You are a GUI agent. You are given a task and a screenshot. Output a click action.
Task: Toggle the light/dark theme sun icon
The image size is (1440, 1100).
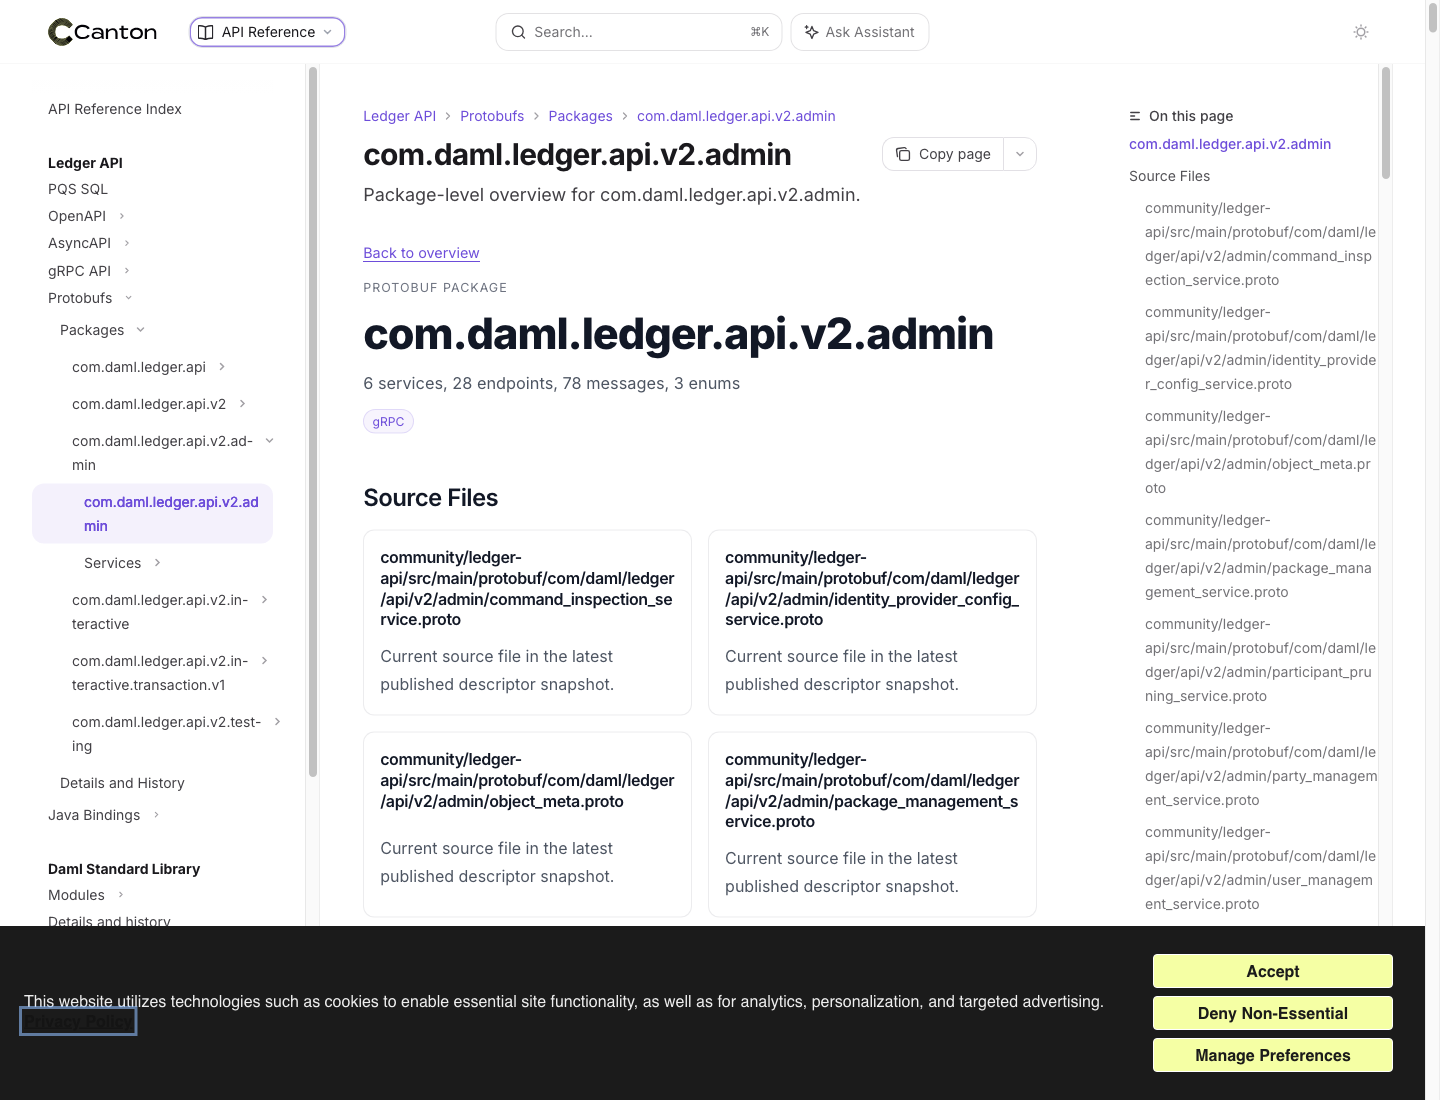(1361, 32)
